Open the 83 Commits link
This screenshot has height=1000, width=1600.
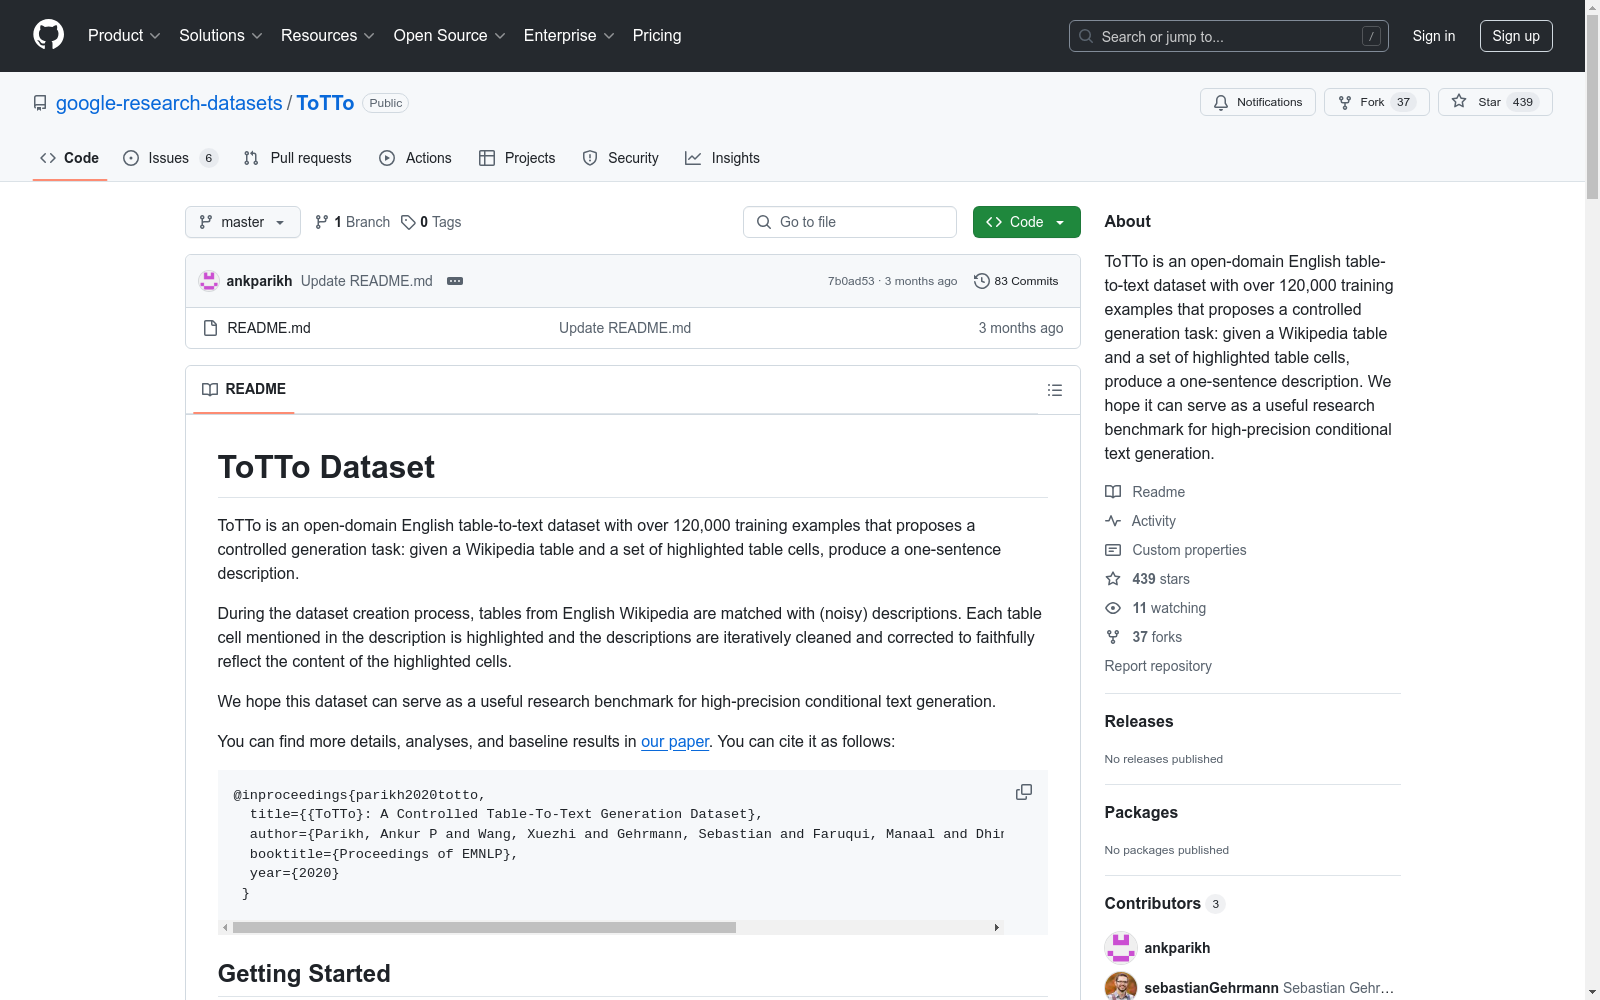click(x=1016, y=281)
